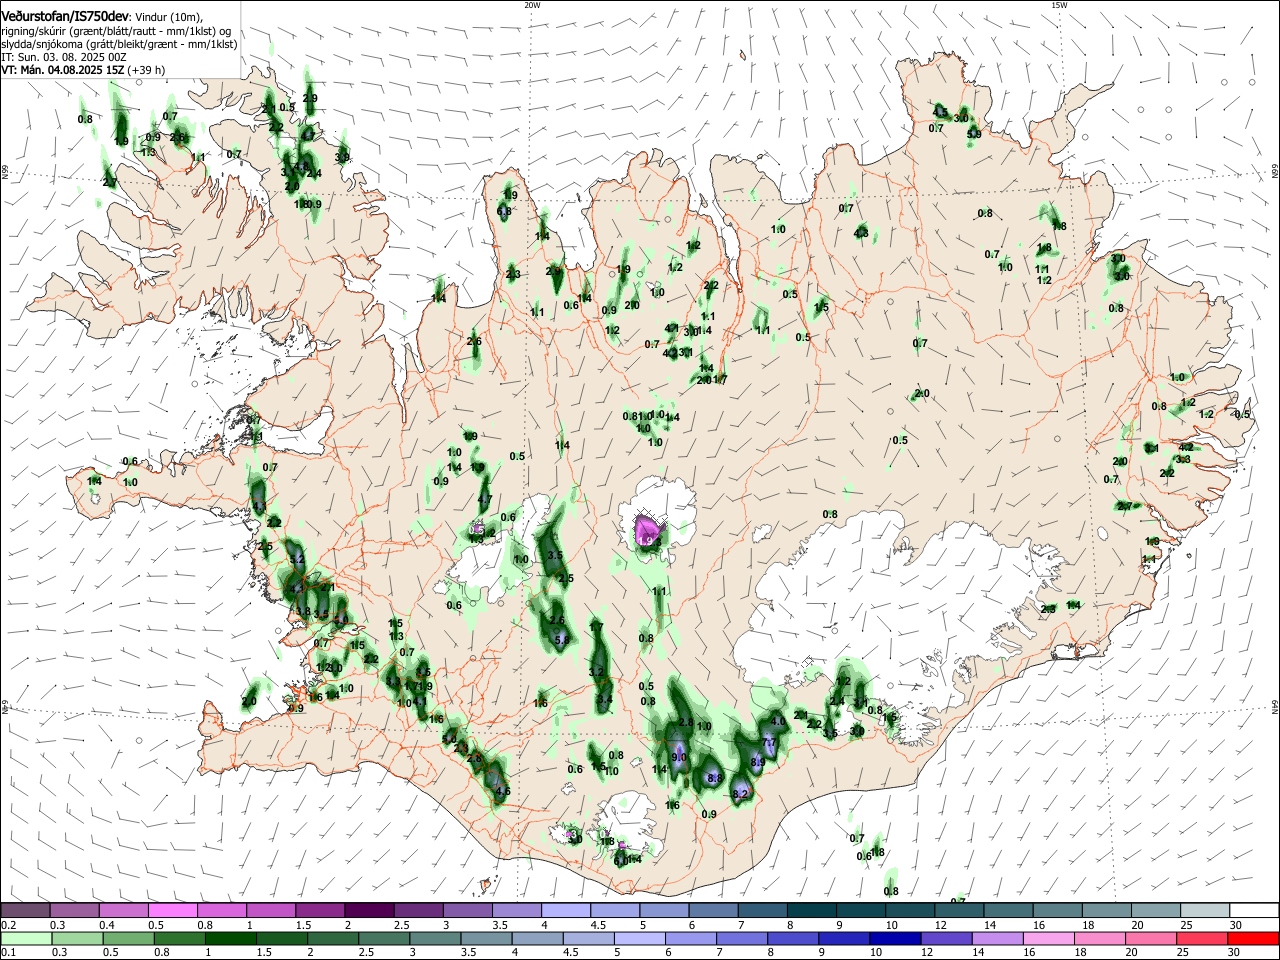Click the 8.2 precipitation value
The image size is (1280, 960).
(741, 794)
